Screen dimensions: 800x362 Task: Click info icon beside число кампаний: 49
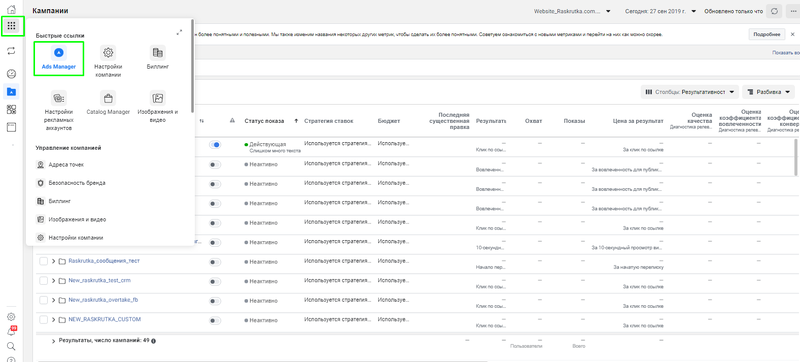click(x=153, y=341)
